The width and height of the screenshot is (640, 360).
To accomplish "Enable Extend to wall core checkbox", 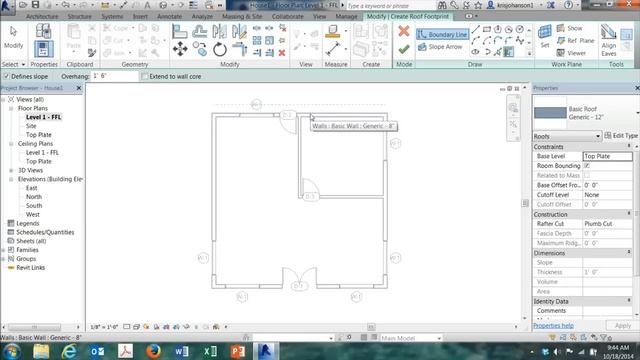I will click(x=144, y=76).
